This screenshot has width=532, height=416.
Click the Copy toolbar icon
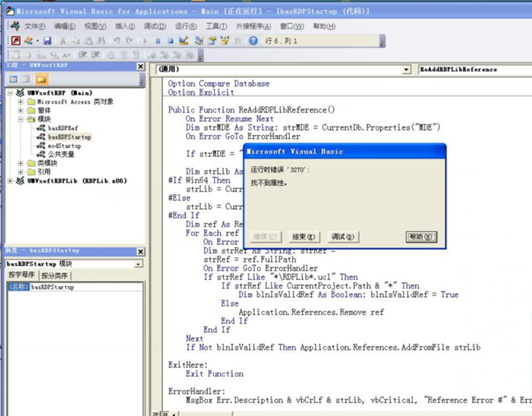tap(75, 41)
